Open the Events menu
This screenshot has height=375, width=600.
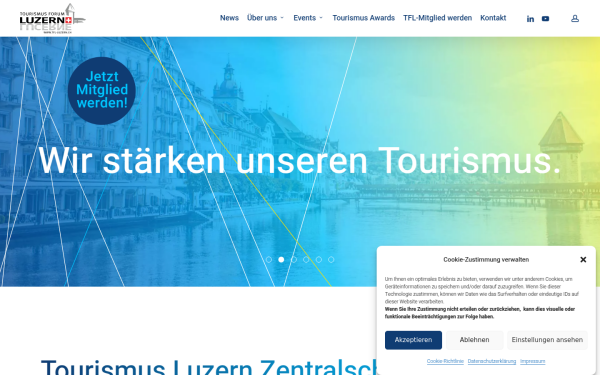coord(305,18)
